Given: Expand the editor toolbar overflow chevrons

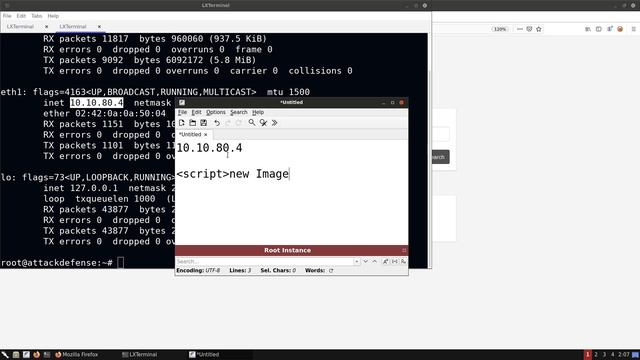Looking at the screenshot, I should pyautogui.click(x=274, y=123).
